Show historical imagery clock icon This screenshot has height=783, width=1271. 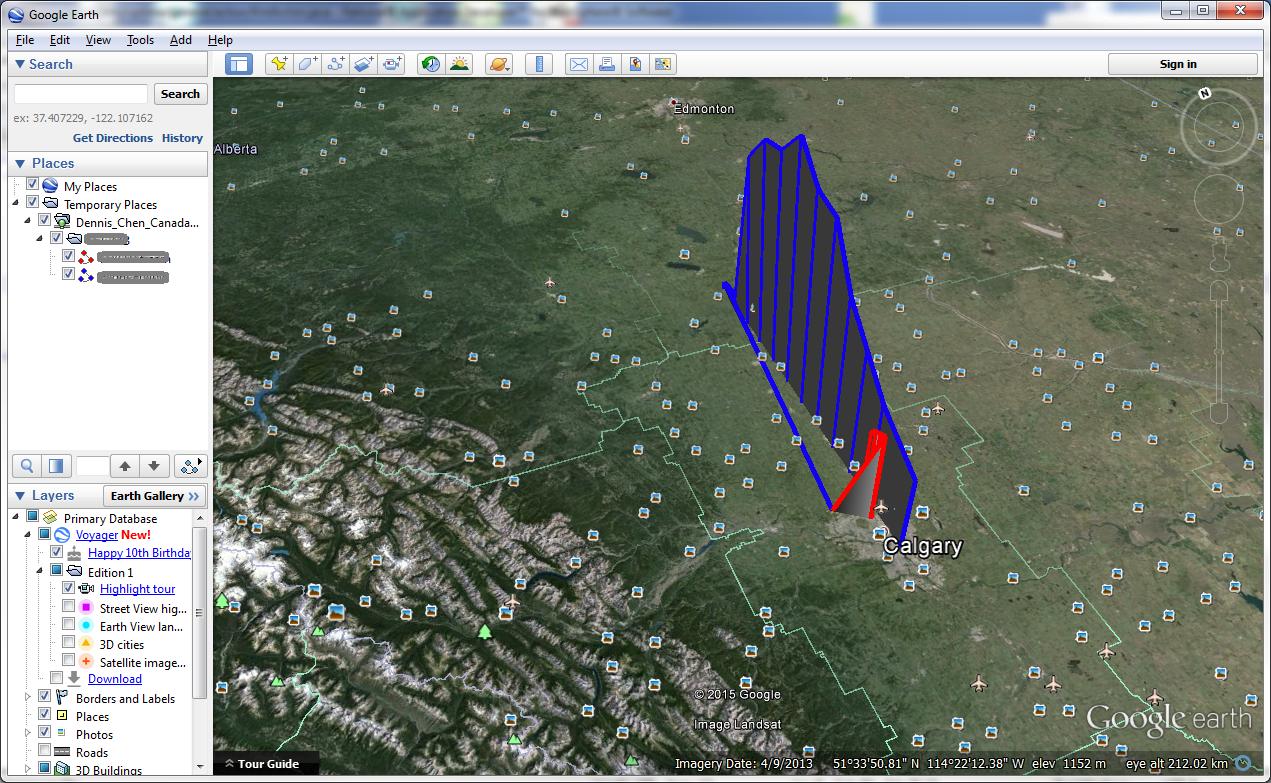[431, 64]
